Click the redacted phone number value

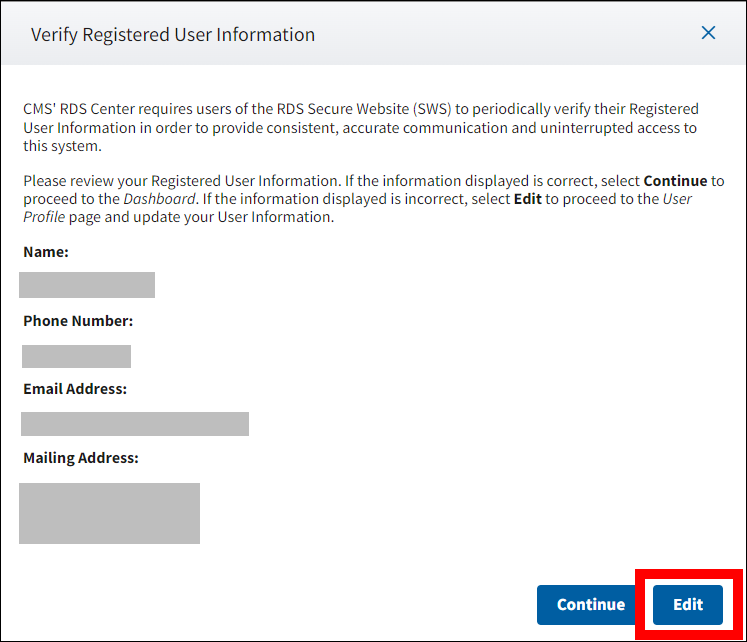(76, 357)
